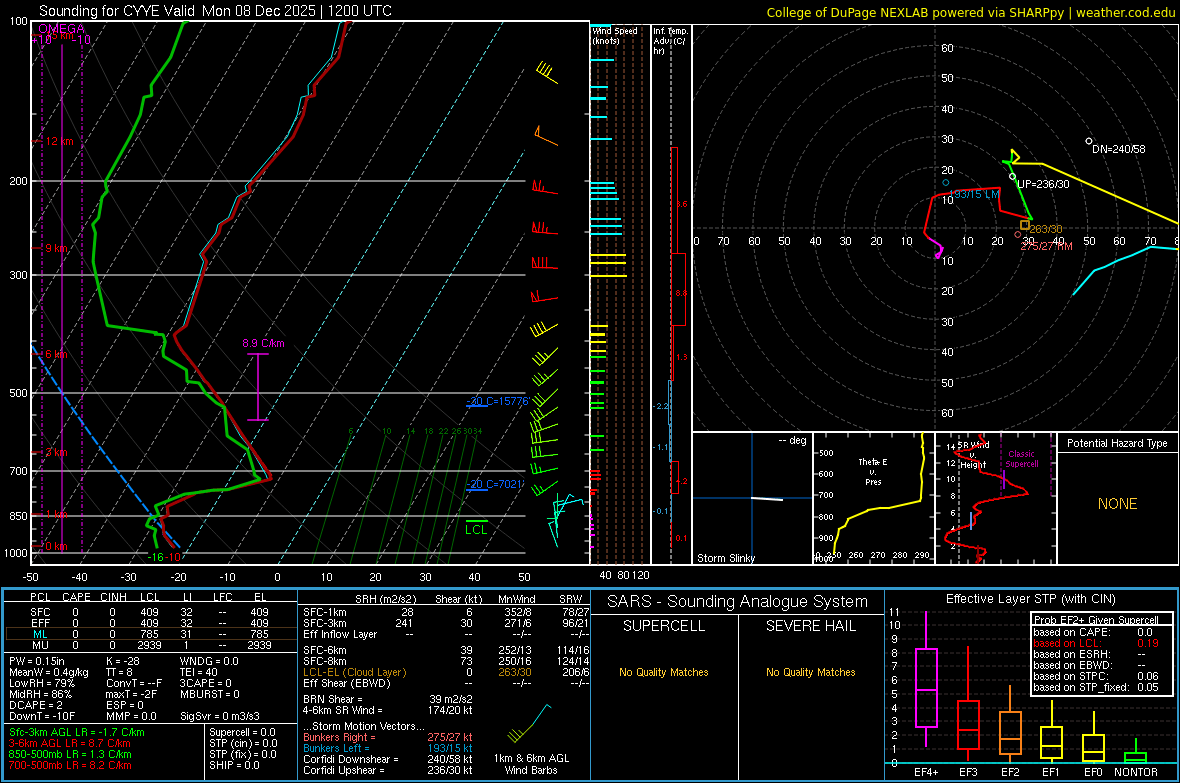Click the Bunkers Left motion row
The image size is (1180, 783).
click(x=388, y=748)
